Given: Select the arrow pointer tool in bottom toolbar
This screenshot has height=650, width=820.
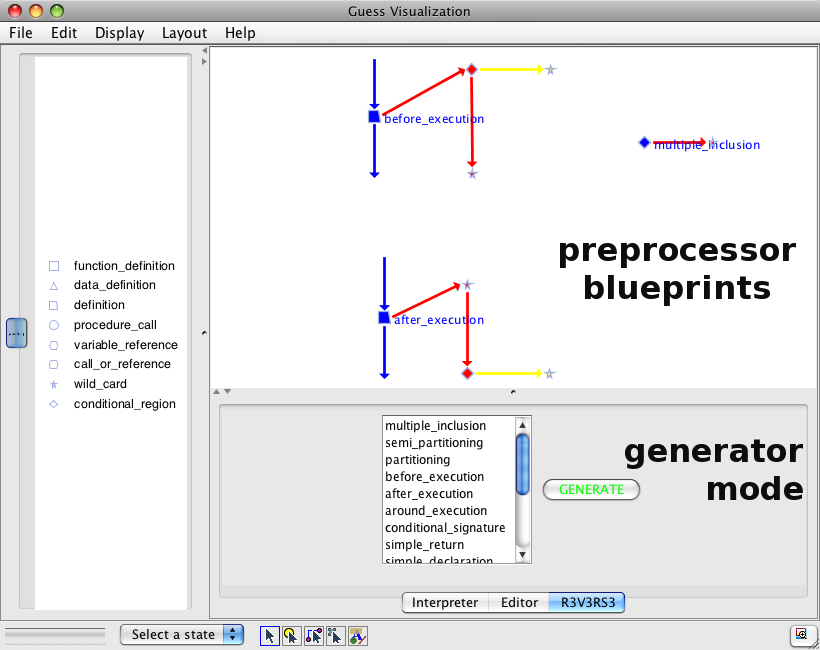Looking at the screenshot, I should coord(270,635).
